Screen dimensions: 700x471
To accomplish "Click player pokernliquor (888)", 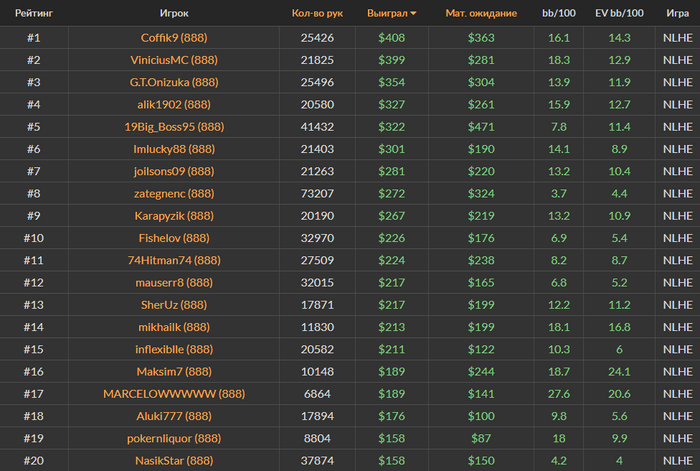I will pyautogui.click(x=174, y=438).
